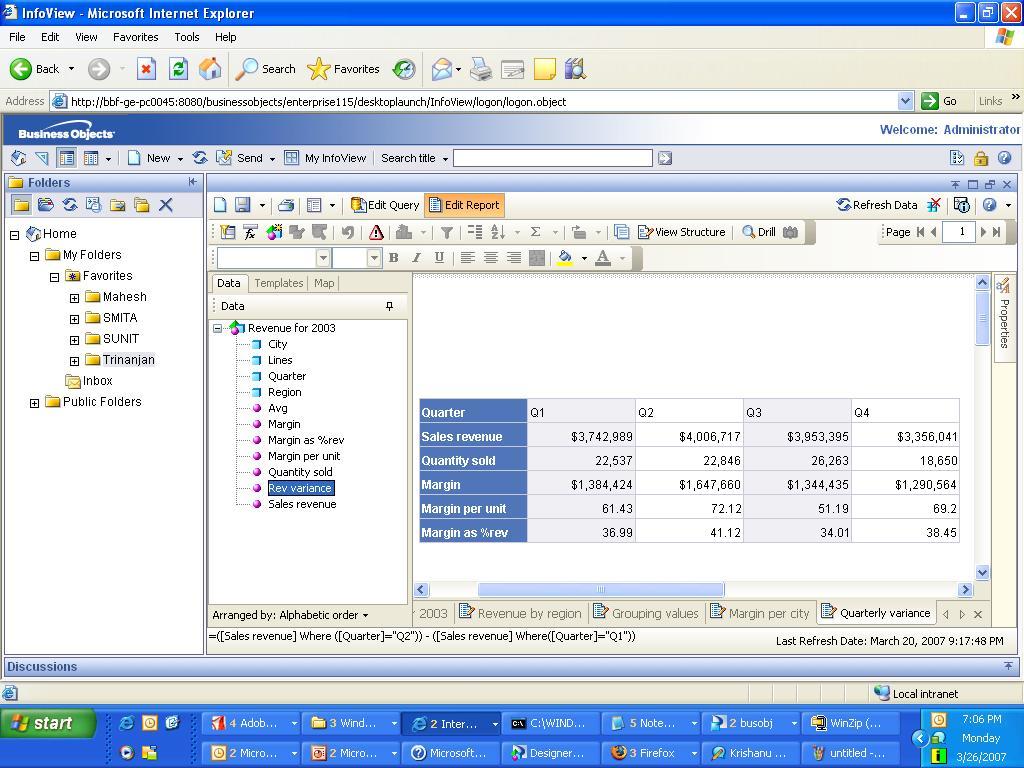Toggle underline formatting
The height and width of the screenshot is (768, 1024).
(438, 257)
